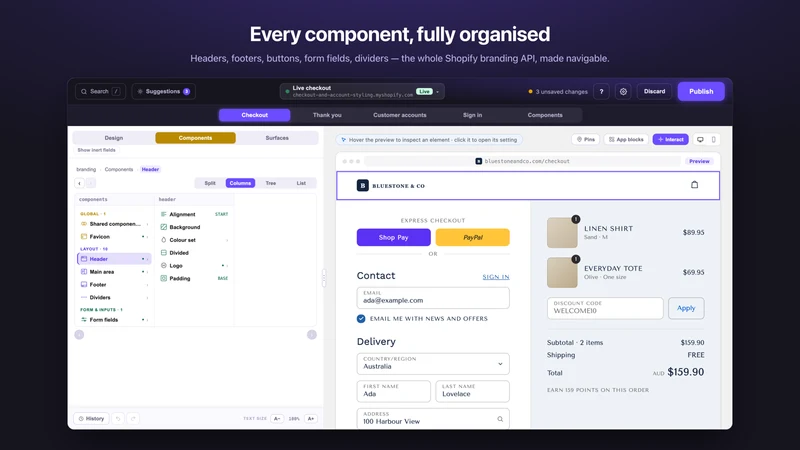Expand the Footer row chevron
This screenshot has width=800, height=450.
147,285
